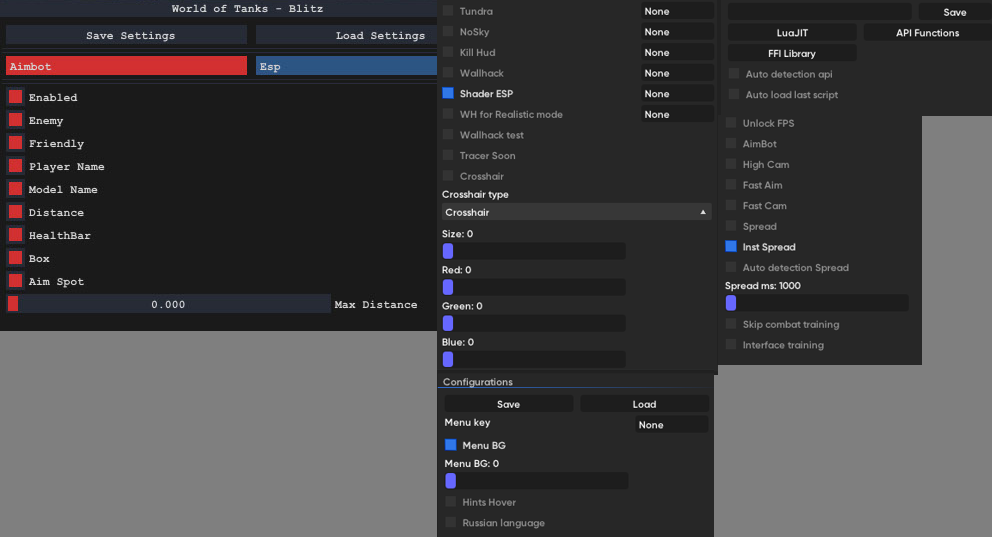Screen dimensions: 992x537
Task: Switch to the Aimbot tab
Action: click(x=127, y=66)
